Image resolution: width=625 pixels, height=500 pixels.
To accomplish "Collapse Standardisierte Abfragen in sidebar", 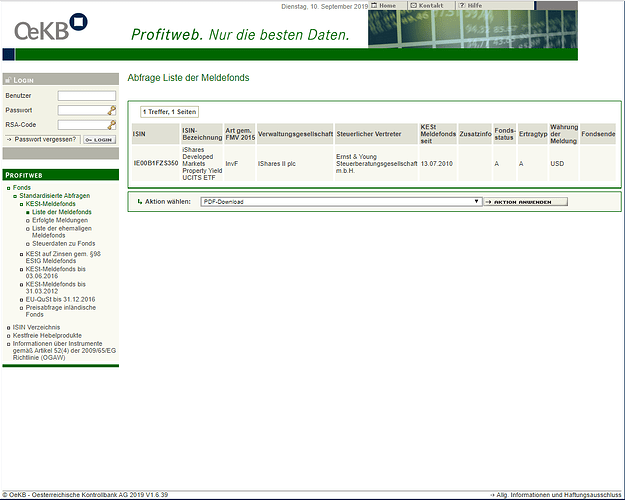I will (15, 196).
